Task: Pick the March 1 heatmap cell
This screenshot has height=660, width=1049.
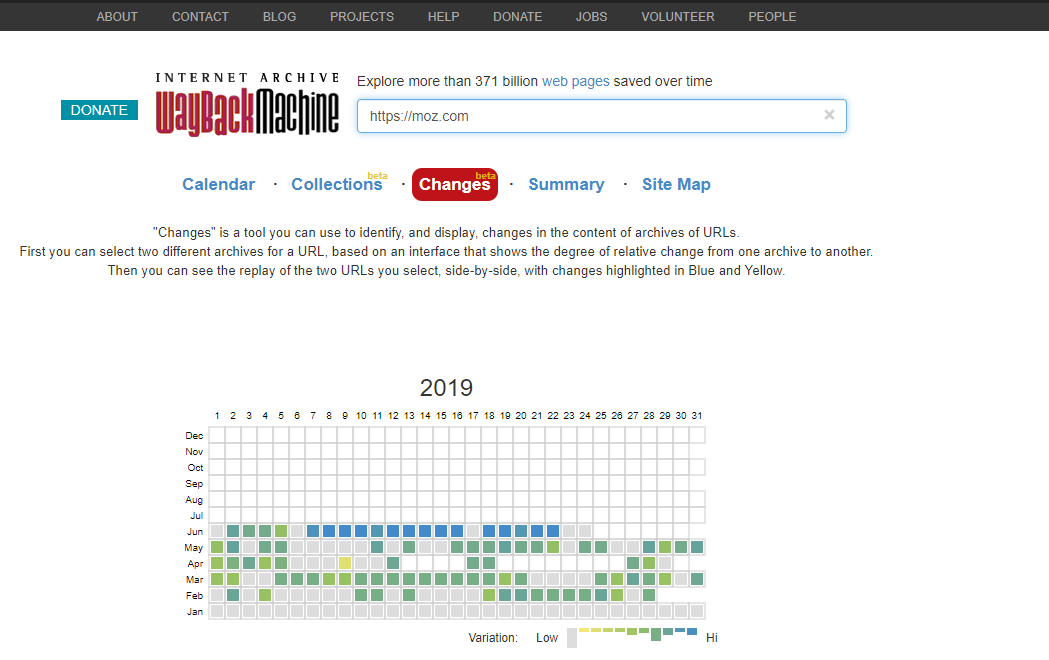Action: click(217, 579)
